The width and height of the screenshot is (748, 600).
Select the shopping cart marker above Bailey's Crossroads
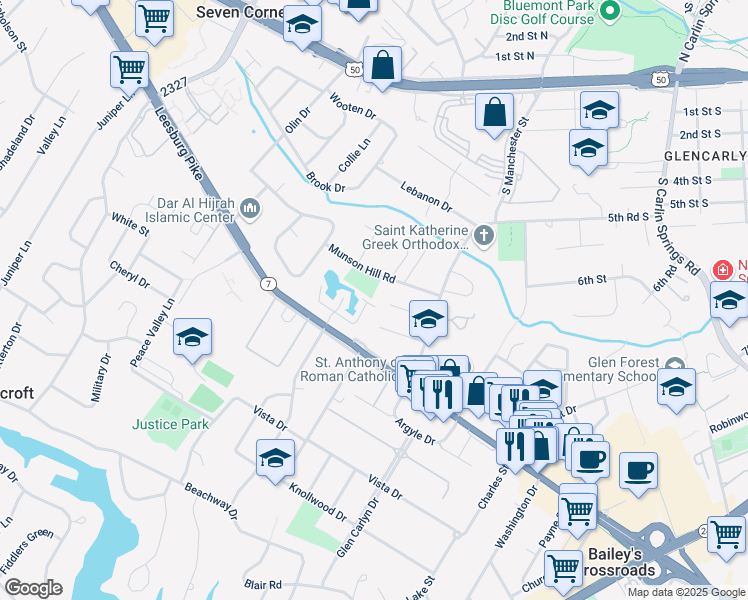coord(577,512)
